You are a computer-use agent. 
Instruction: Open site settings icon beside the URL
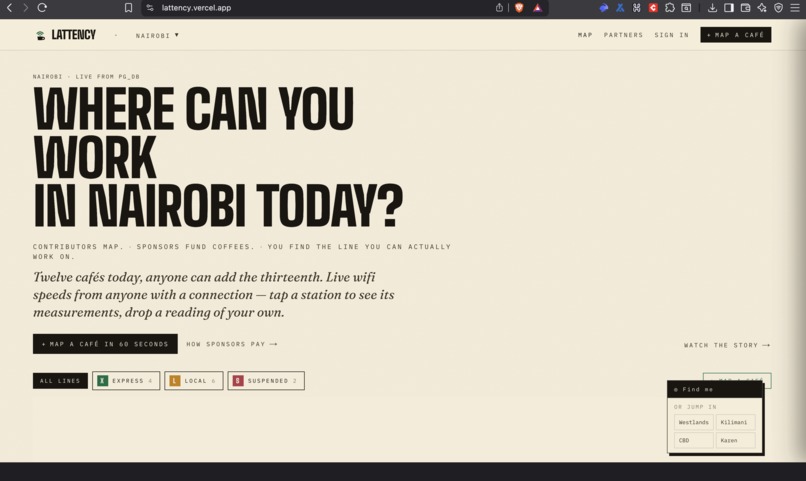point(150,8)
